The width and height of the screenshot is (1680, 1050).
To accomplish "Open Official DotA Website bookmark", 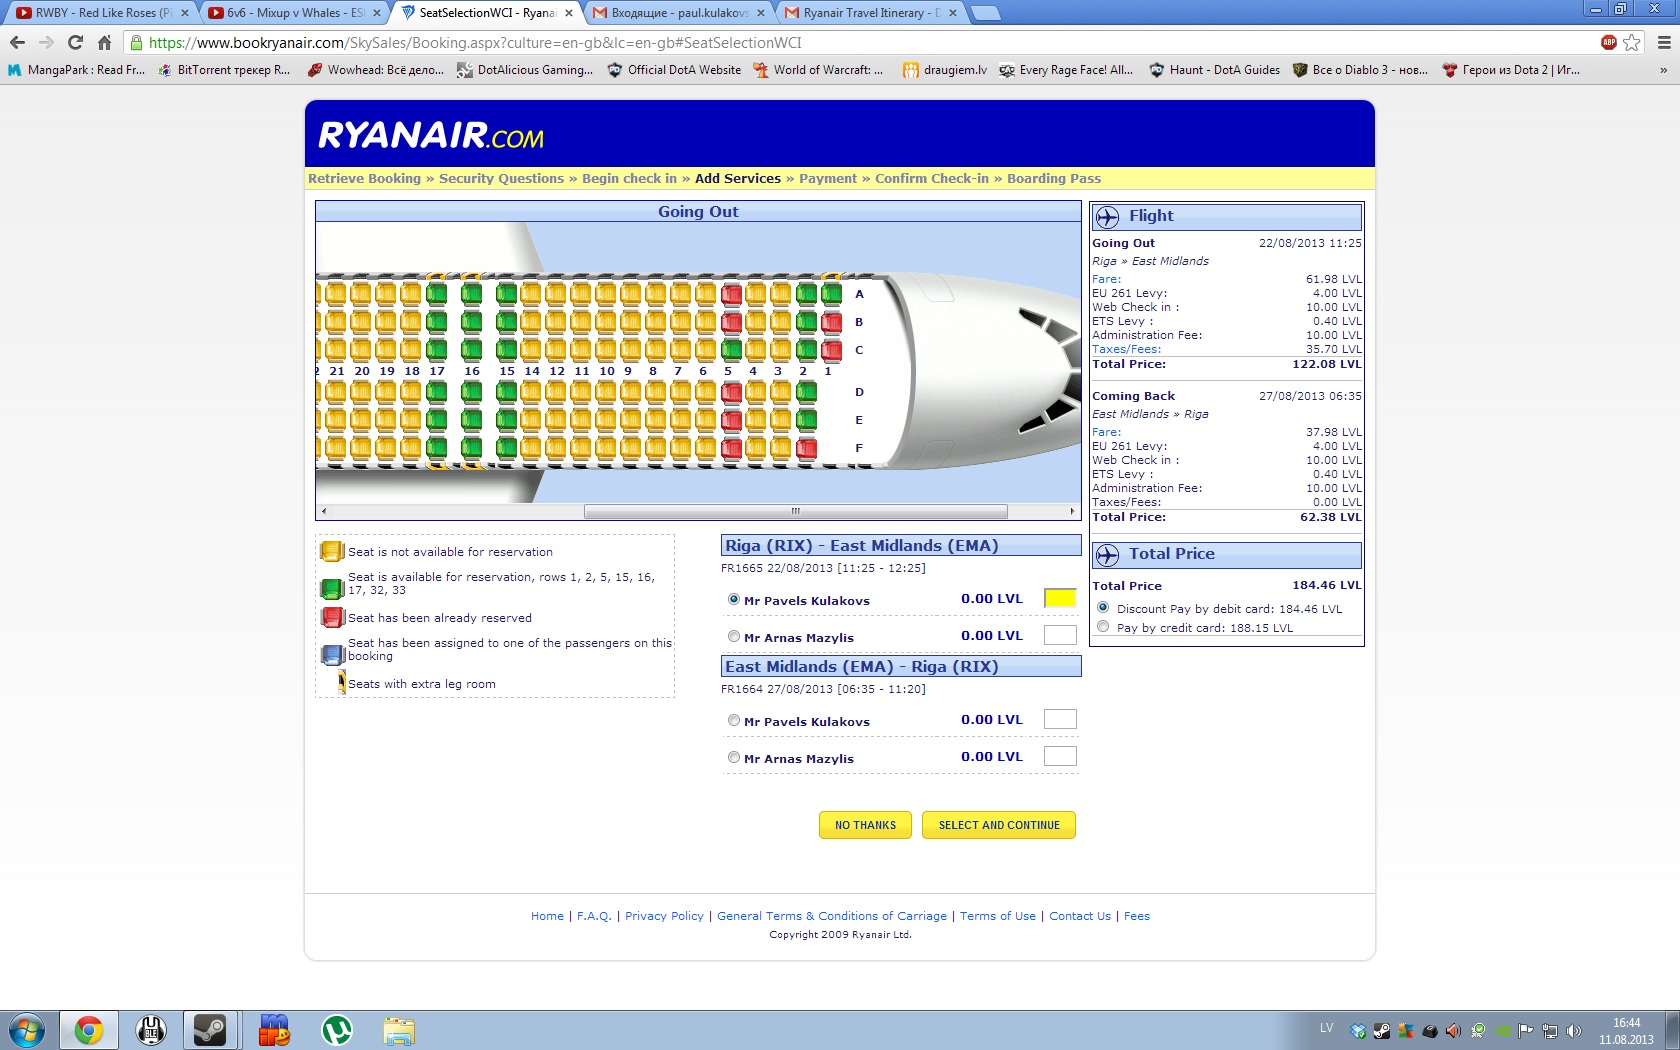I will pos(674,70).
